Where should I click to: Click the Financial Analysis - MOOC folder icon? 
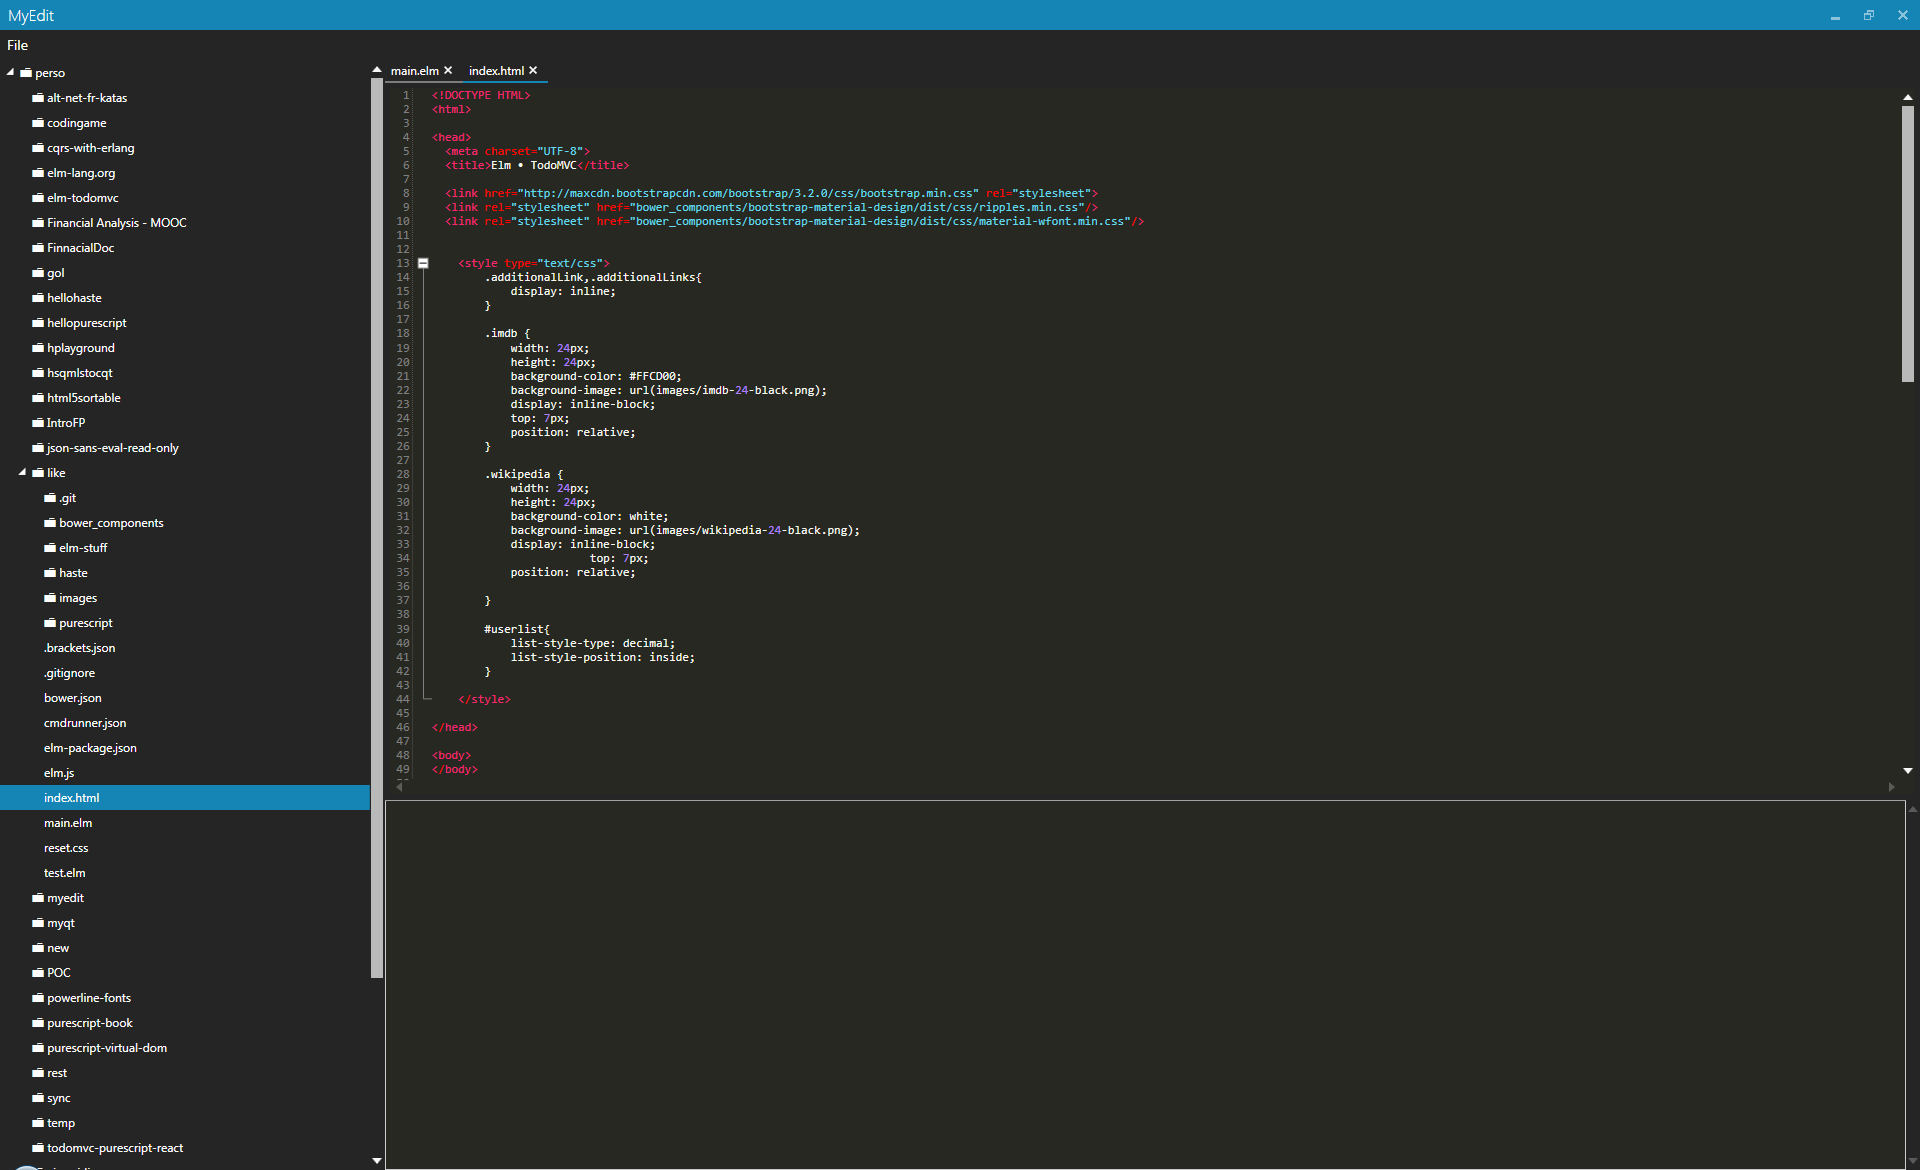point(38,223)
